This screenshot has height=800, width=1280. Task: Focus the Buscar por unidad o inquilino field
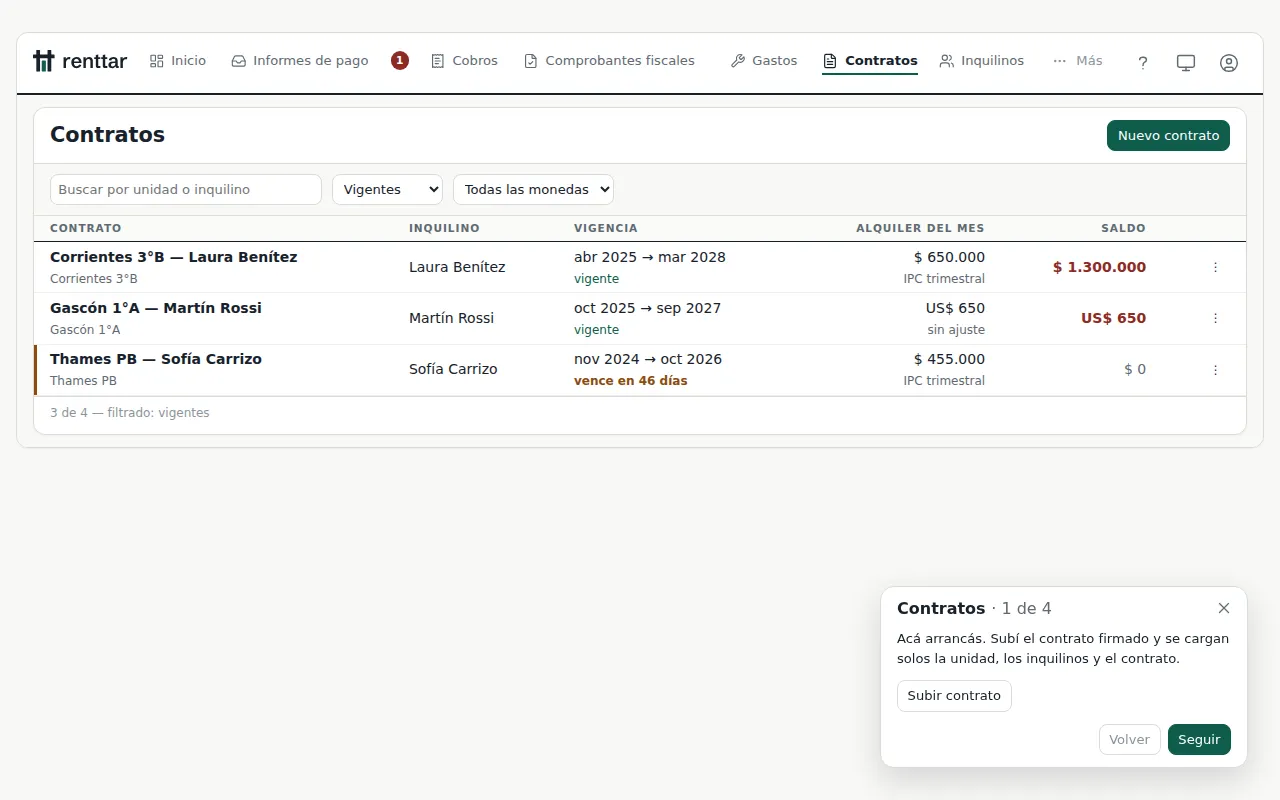coord(186,189)
